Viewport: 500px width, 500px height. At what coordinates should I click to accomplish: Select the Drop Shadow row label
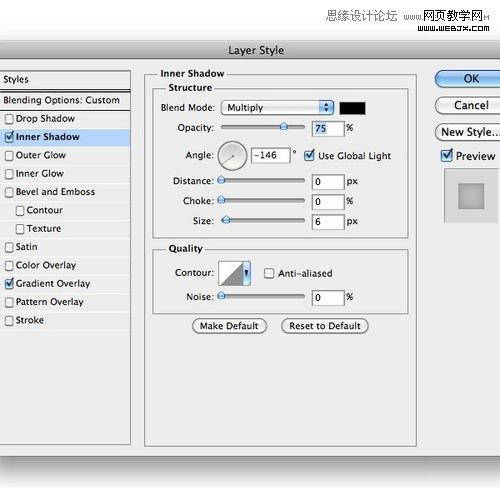[45, 119]
